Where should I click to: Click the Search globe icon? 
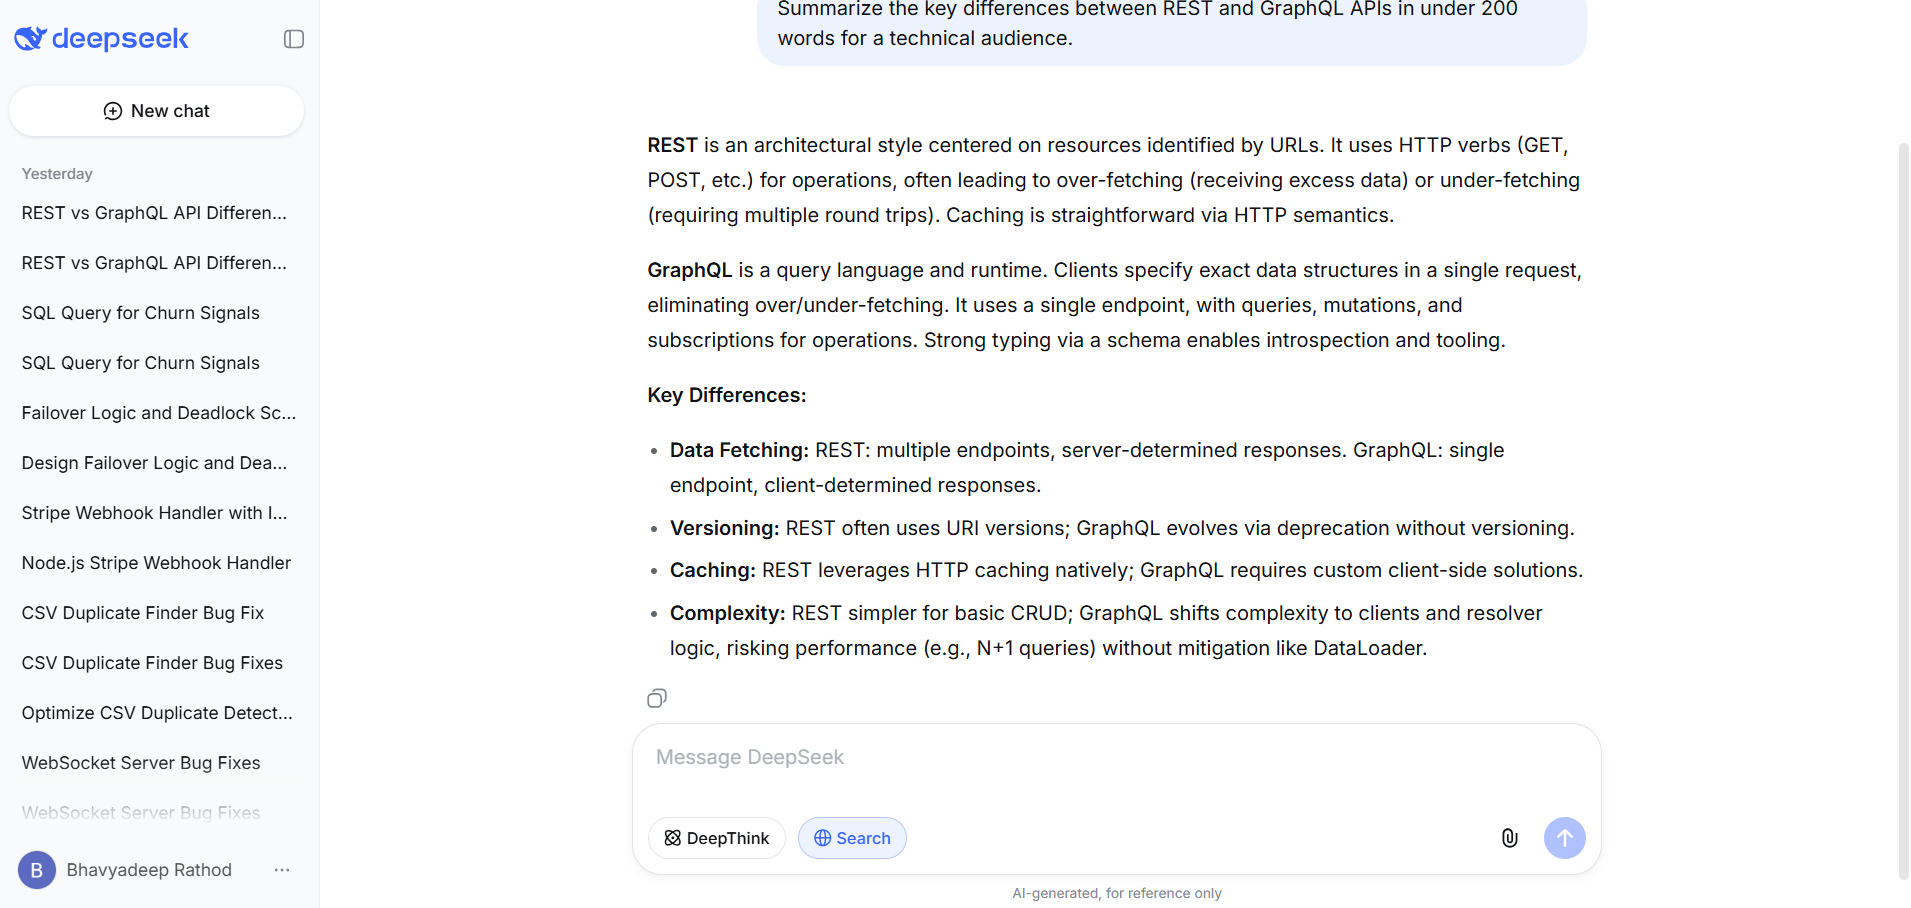pos(822,838)
